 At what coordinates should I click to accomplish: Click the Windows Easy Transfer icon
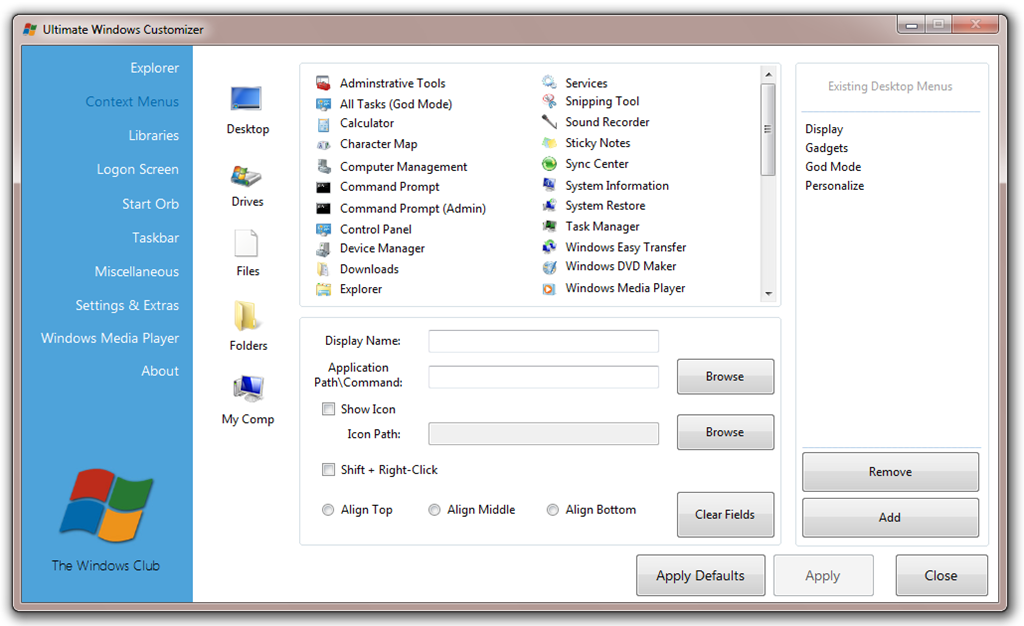[x=549, y=247]
